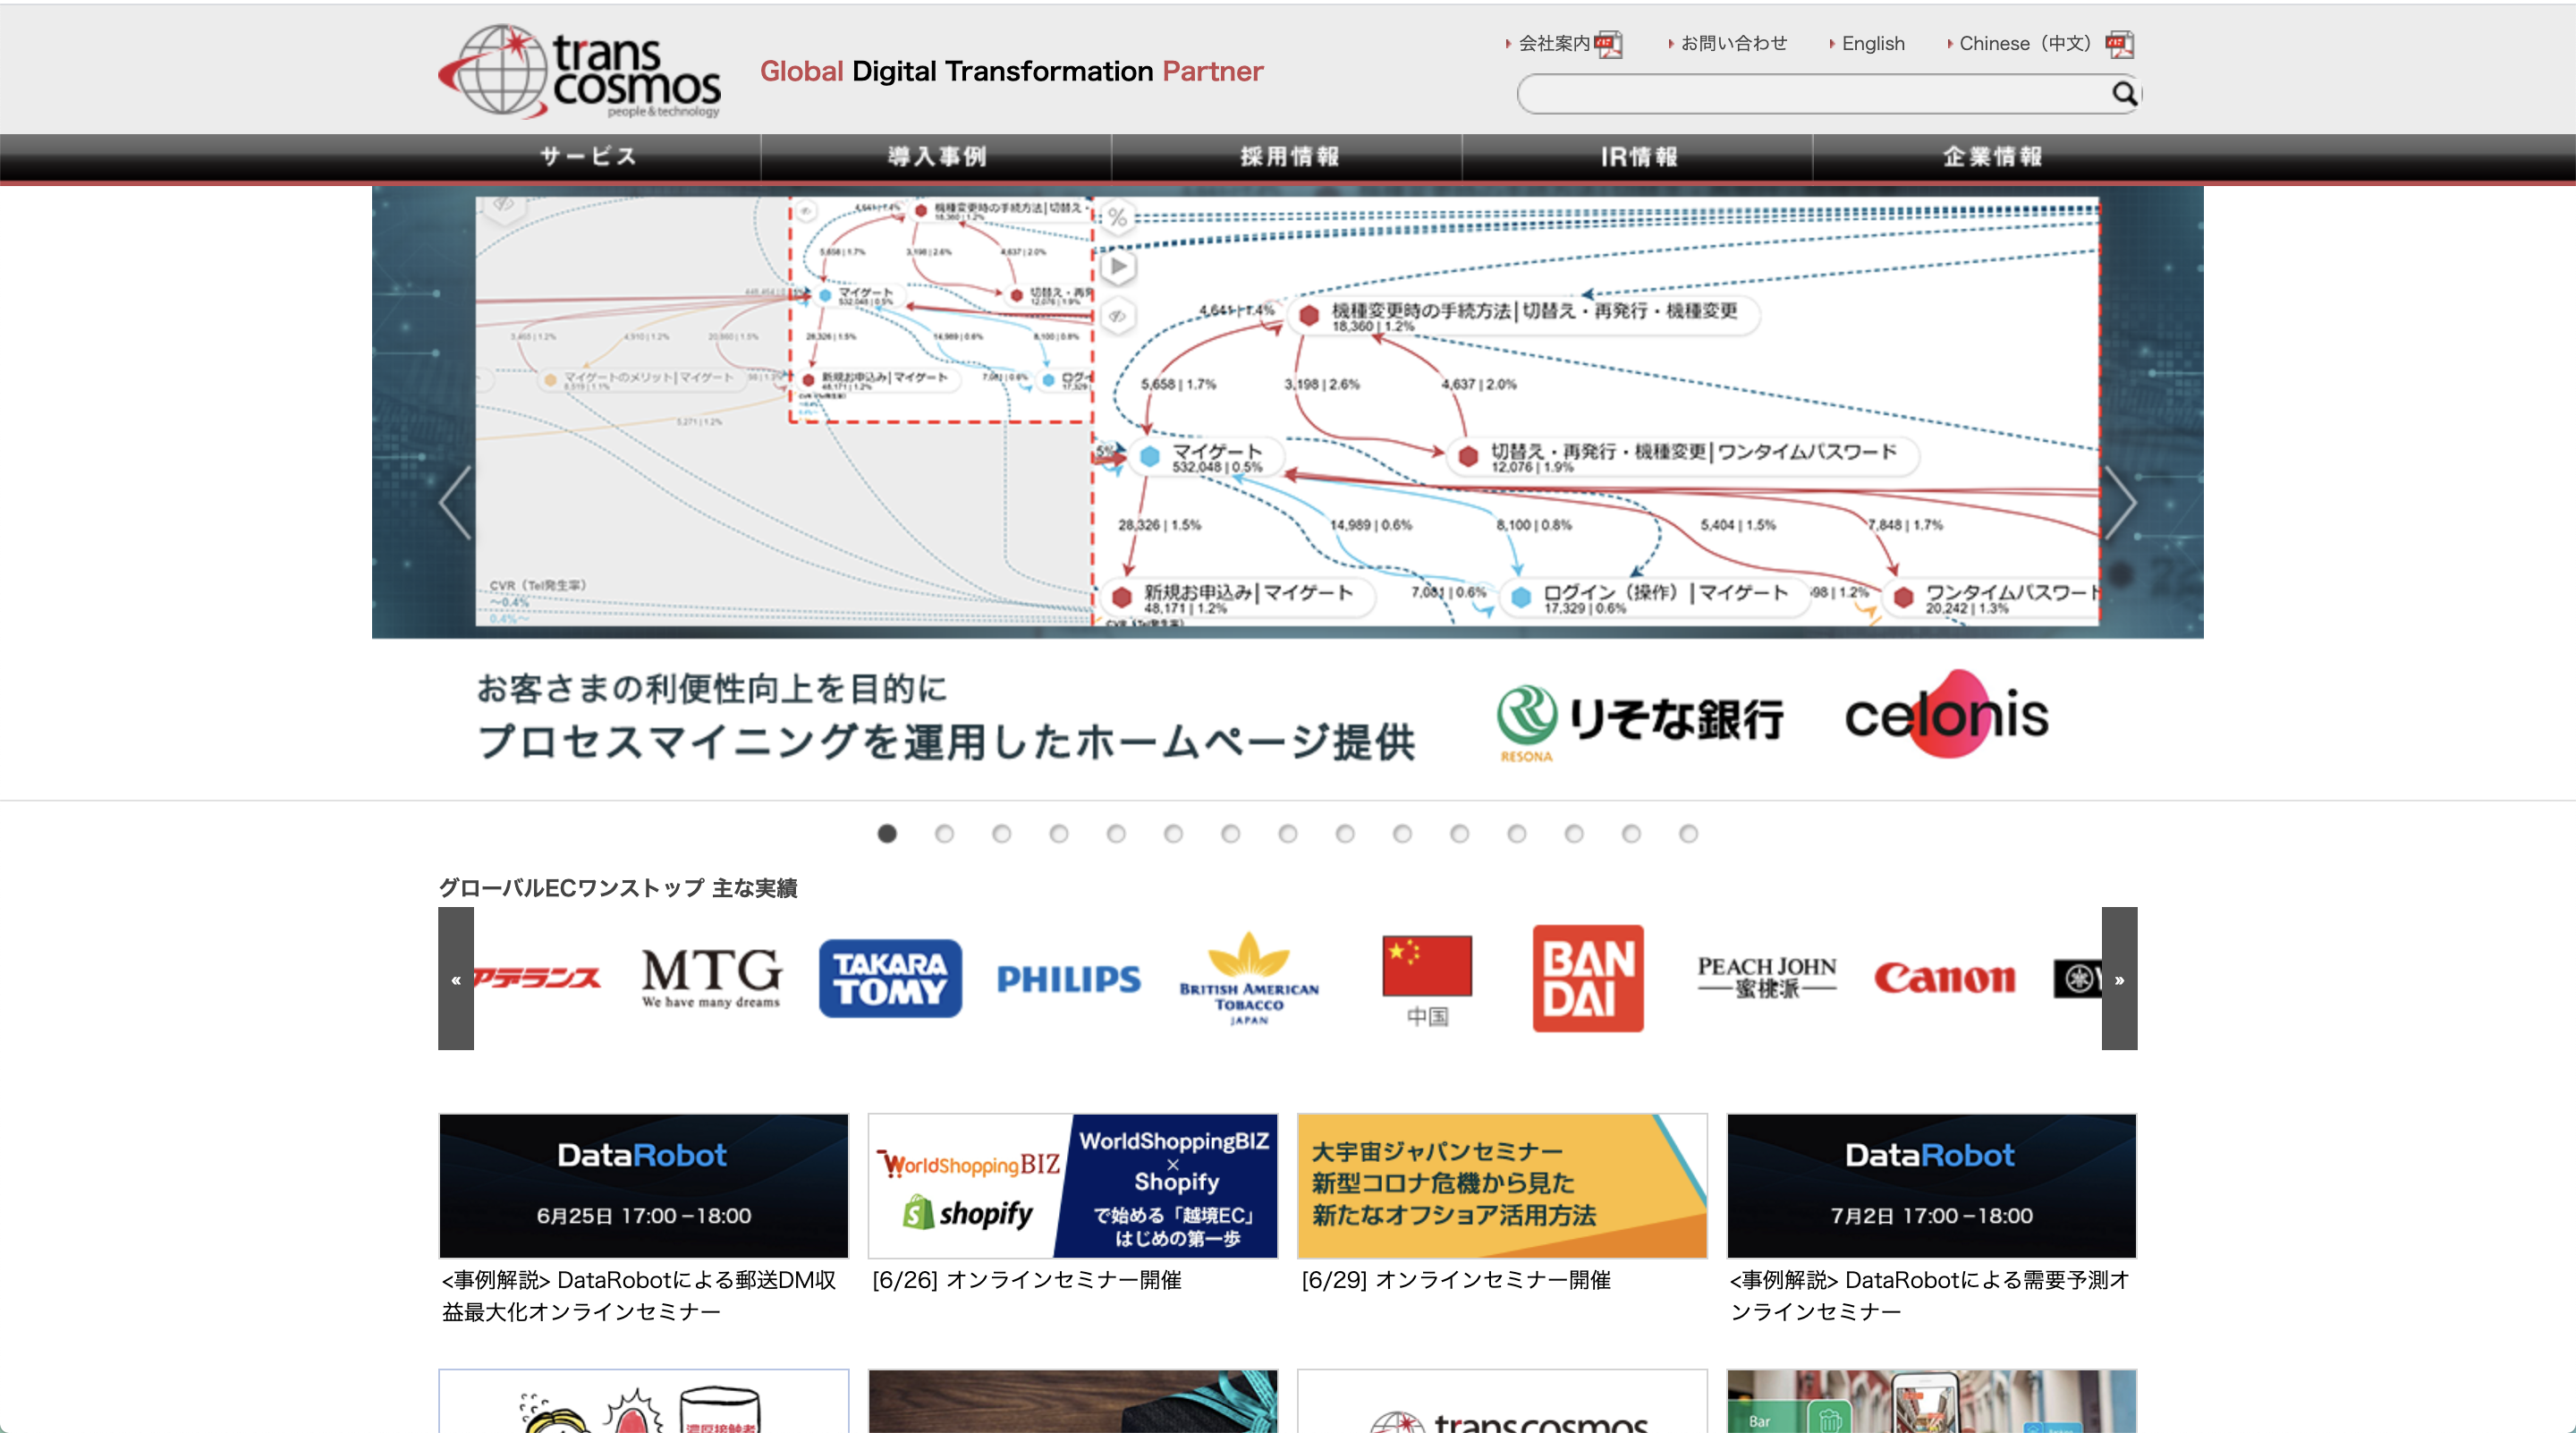
Task: Open the お問い合わせ link
Action: tap(1733, 44)
